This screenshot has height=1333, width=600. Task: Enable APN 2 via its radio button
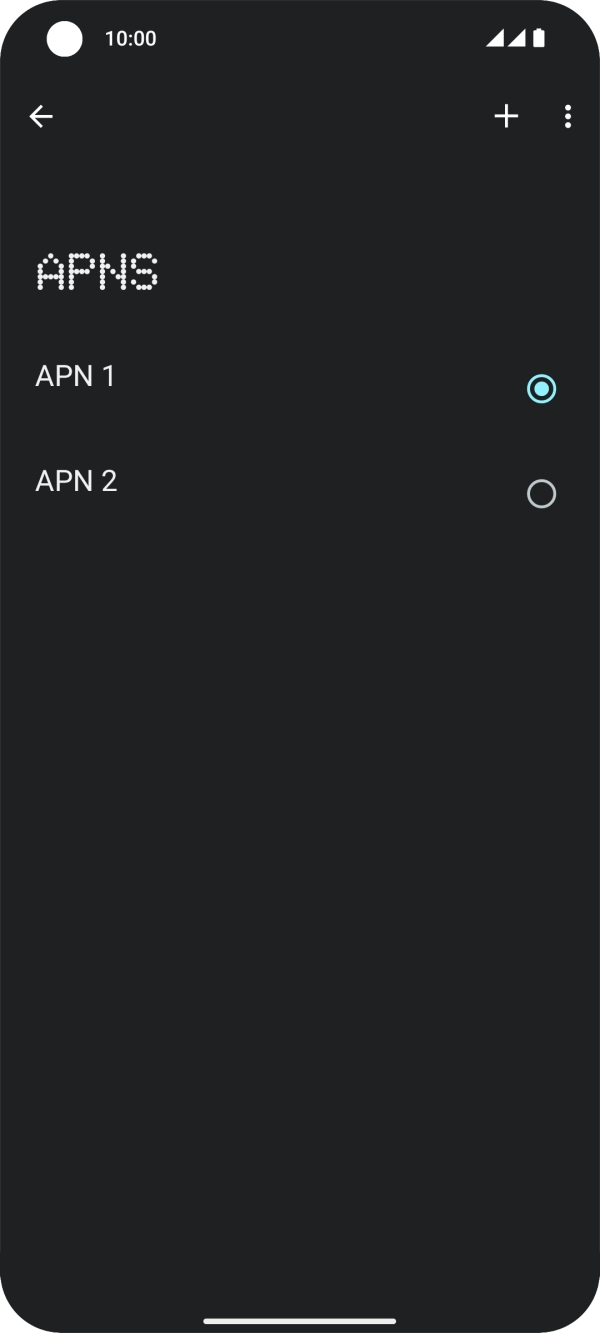point(541,493)
